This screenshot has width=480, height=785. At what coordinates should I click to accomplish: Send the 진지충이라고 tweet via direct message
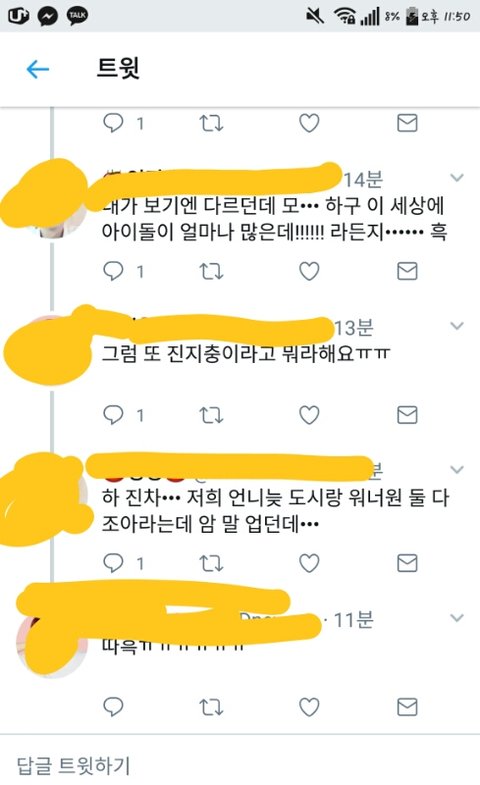pos(407,415)
